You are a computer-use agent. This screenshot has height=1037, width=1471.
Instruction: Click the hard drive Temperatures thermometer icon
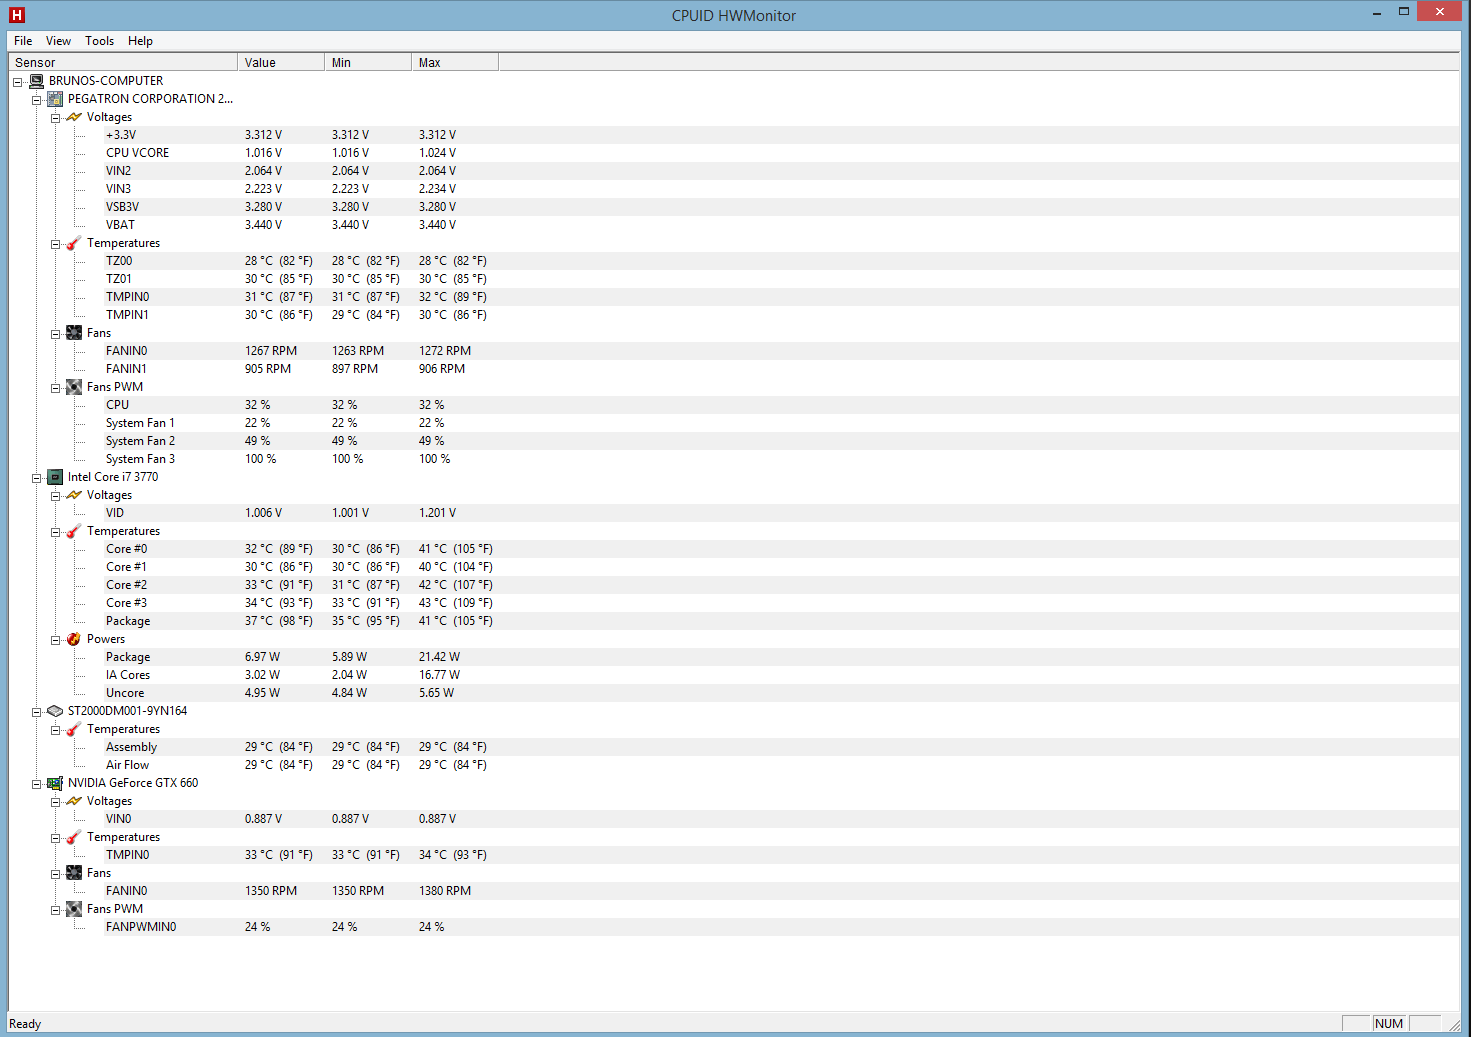(x=74, y=729)
